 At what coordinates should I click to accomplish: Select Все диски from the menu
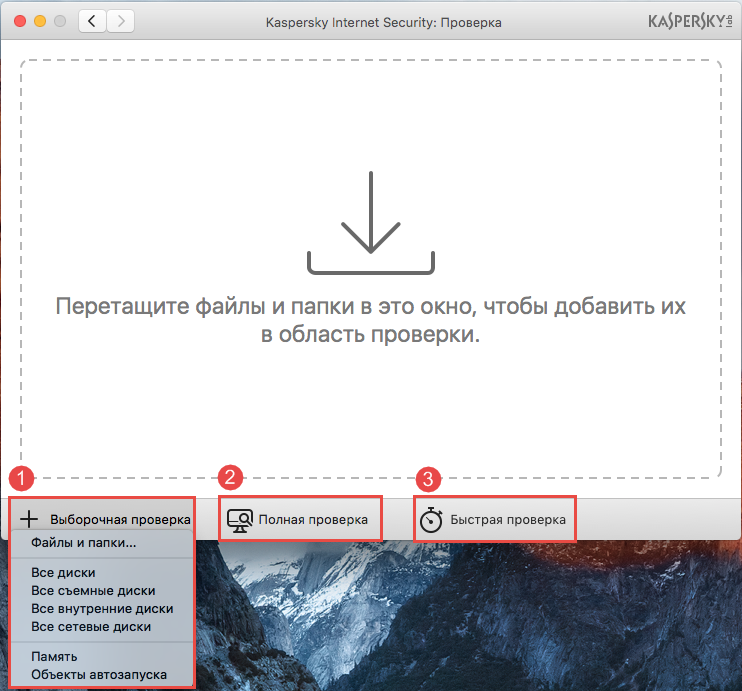[102, 573]
